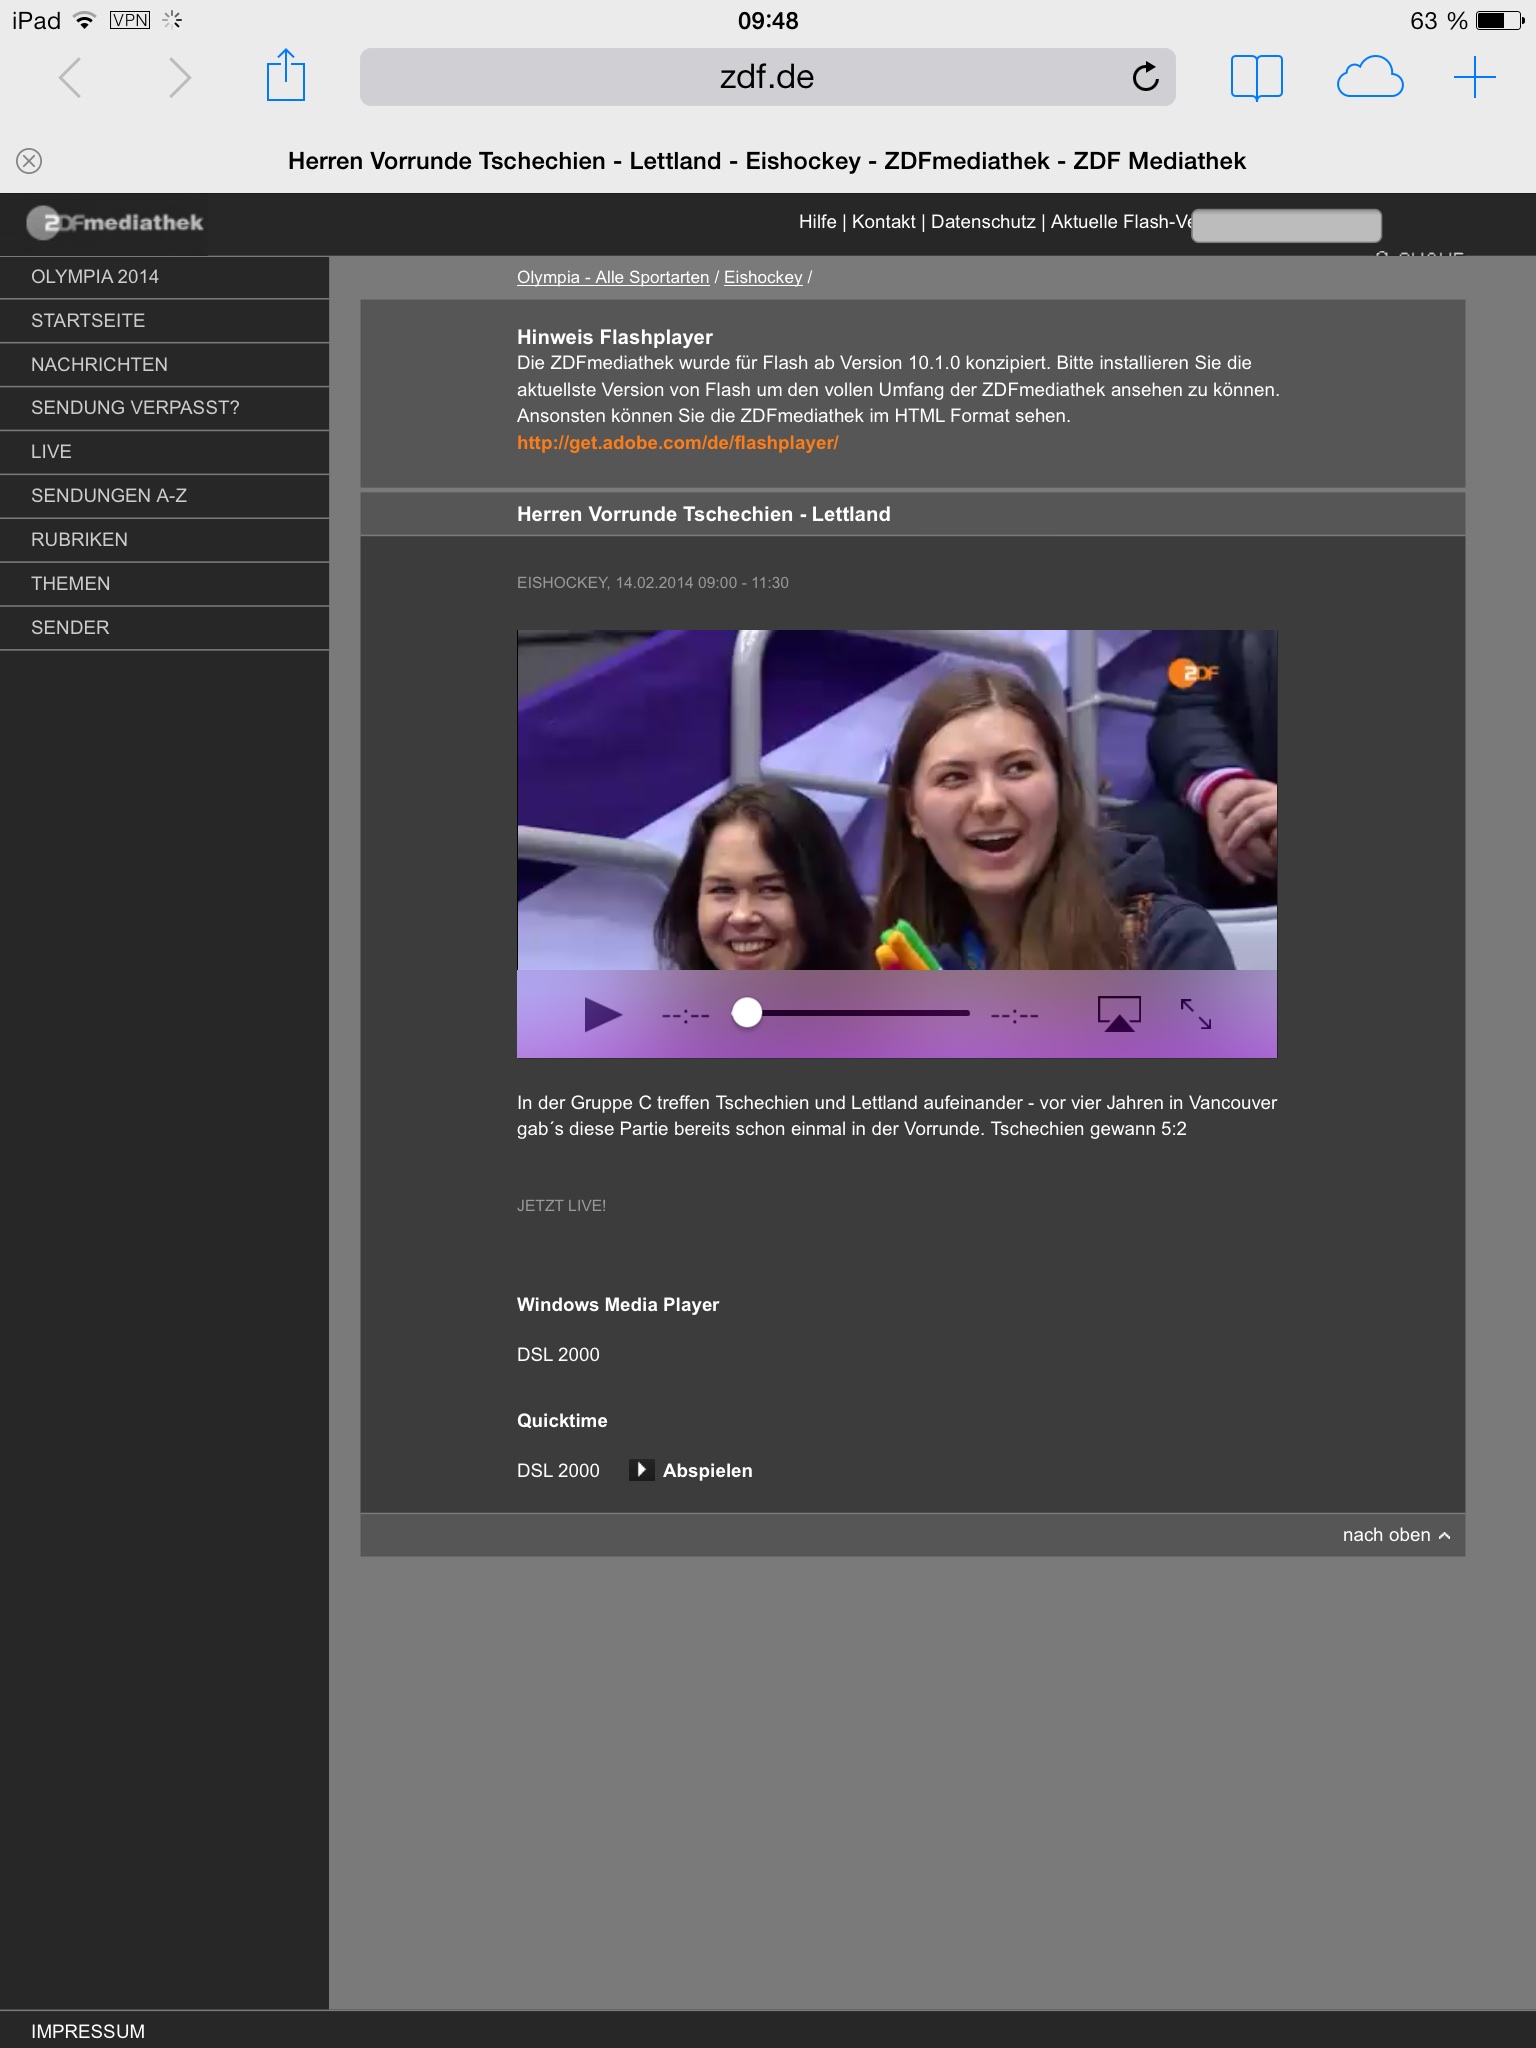Select RUBRIKEN in the sidebar

click(164, 540)
